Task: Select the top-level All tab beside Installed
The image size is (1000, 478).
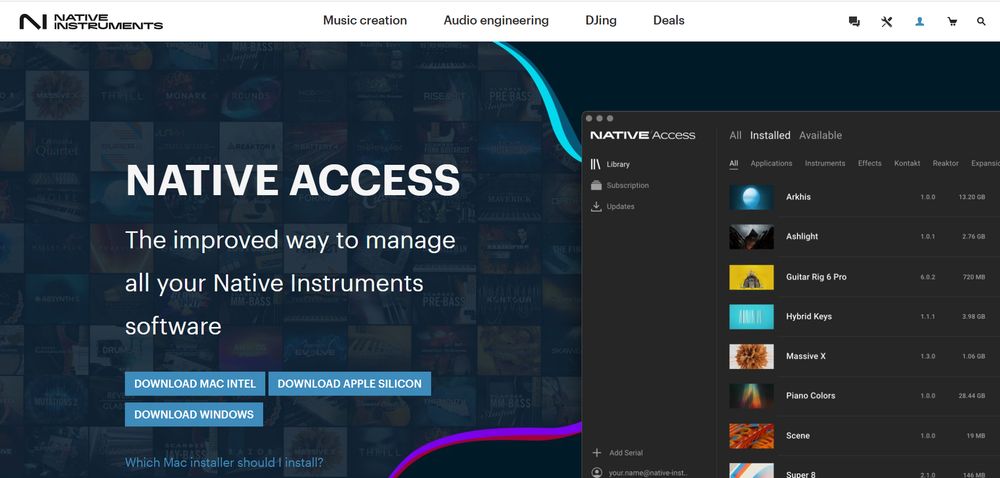Action: click(x=735, y=135)
